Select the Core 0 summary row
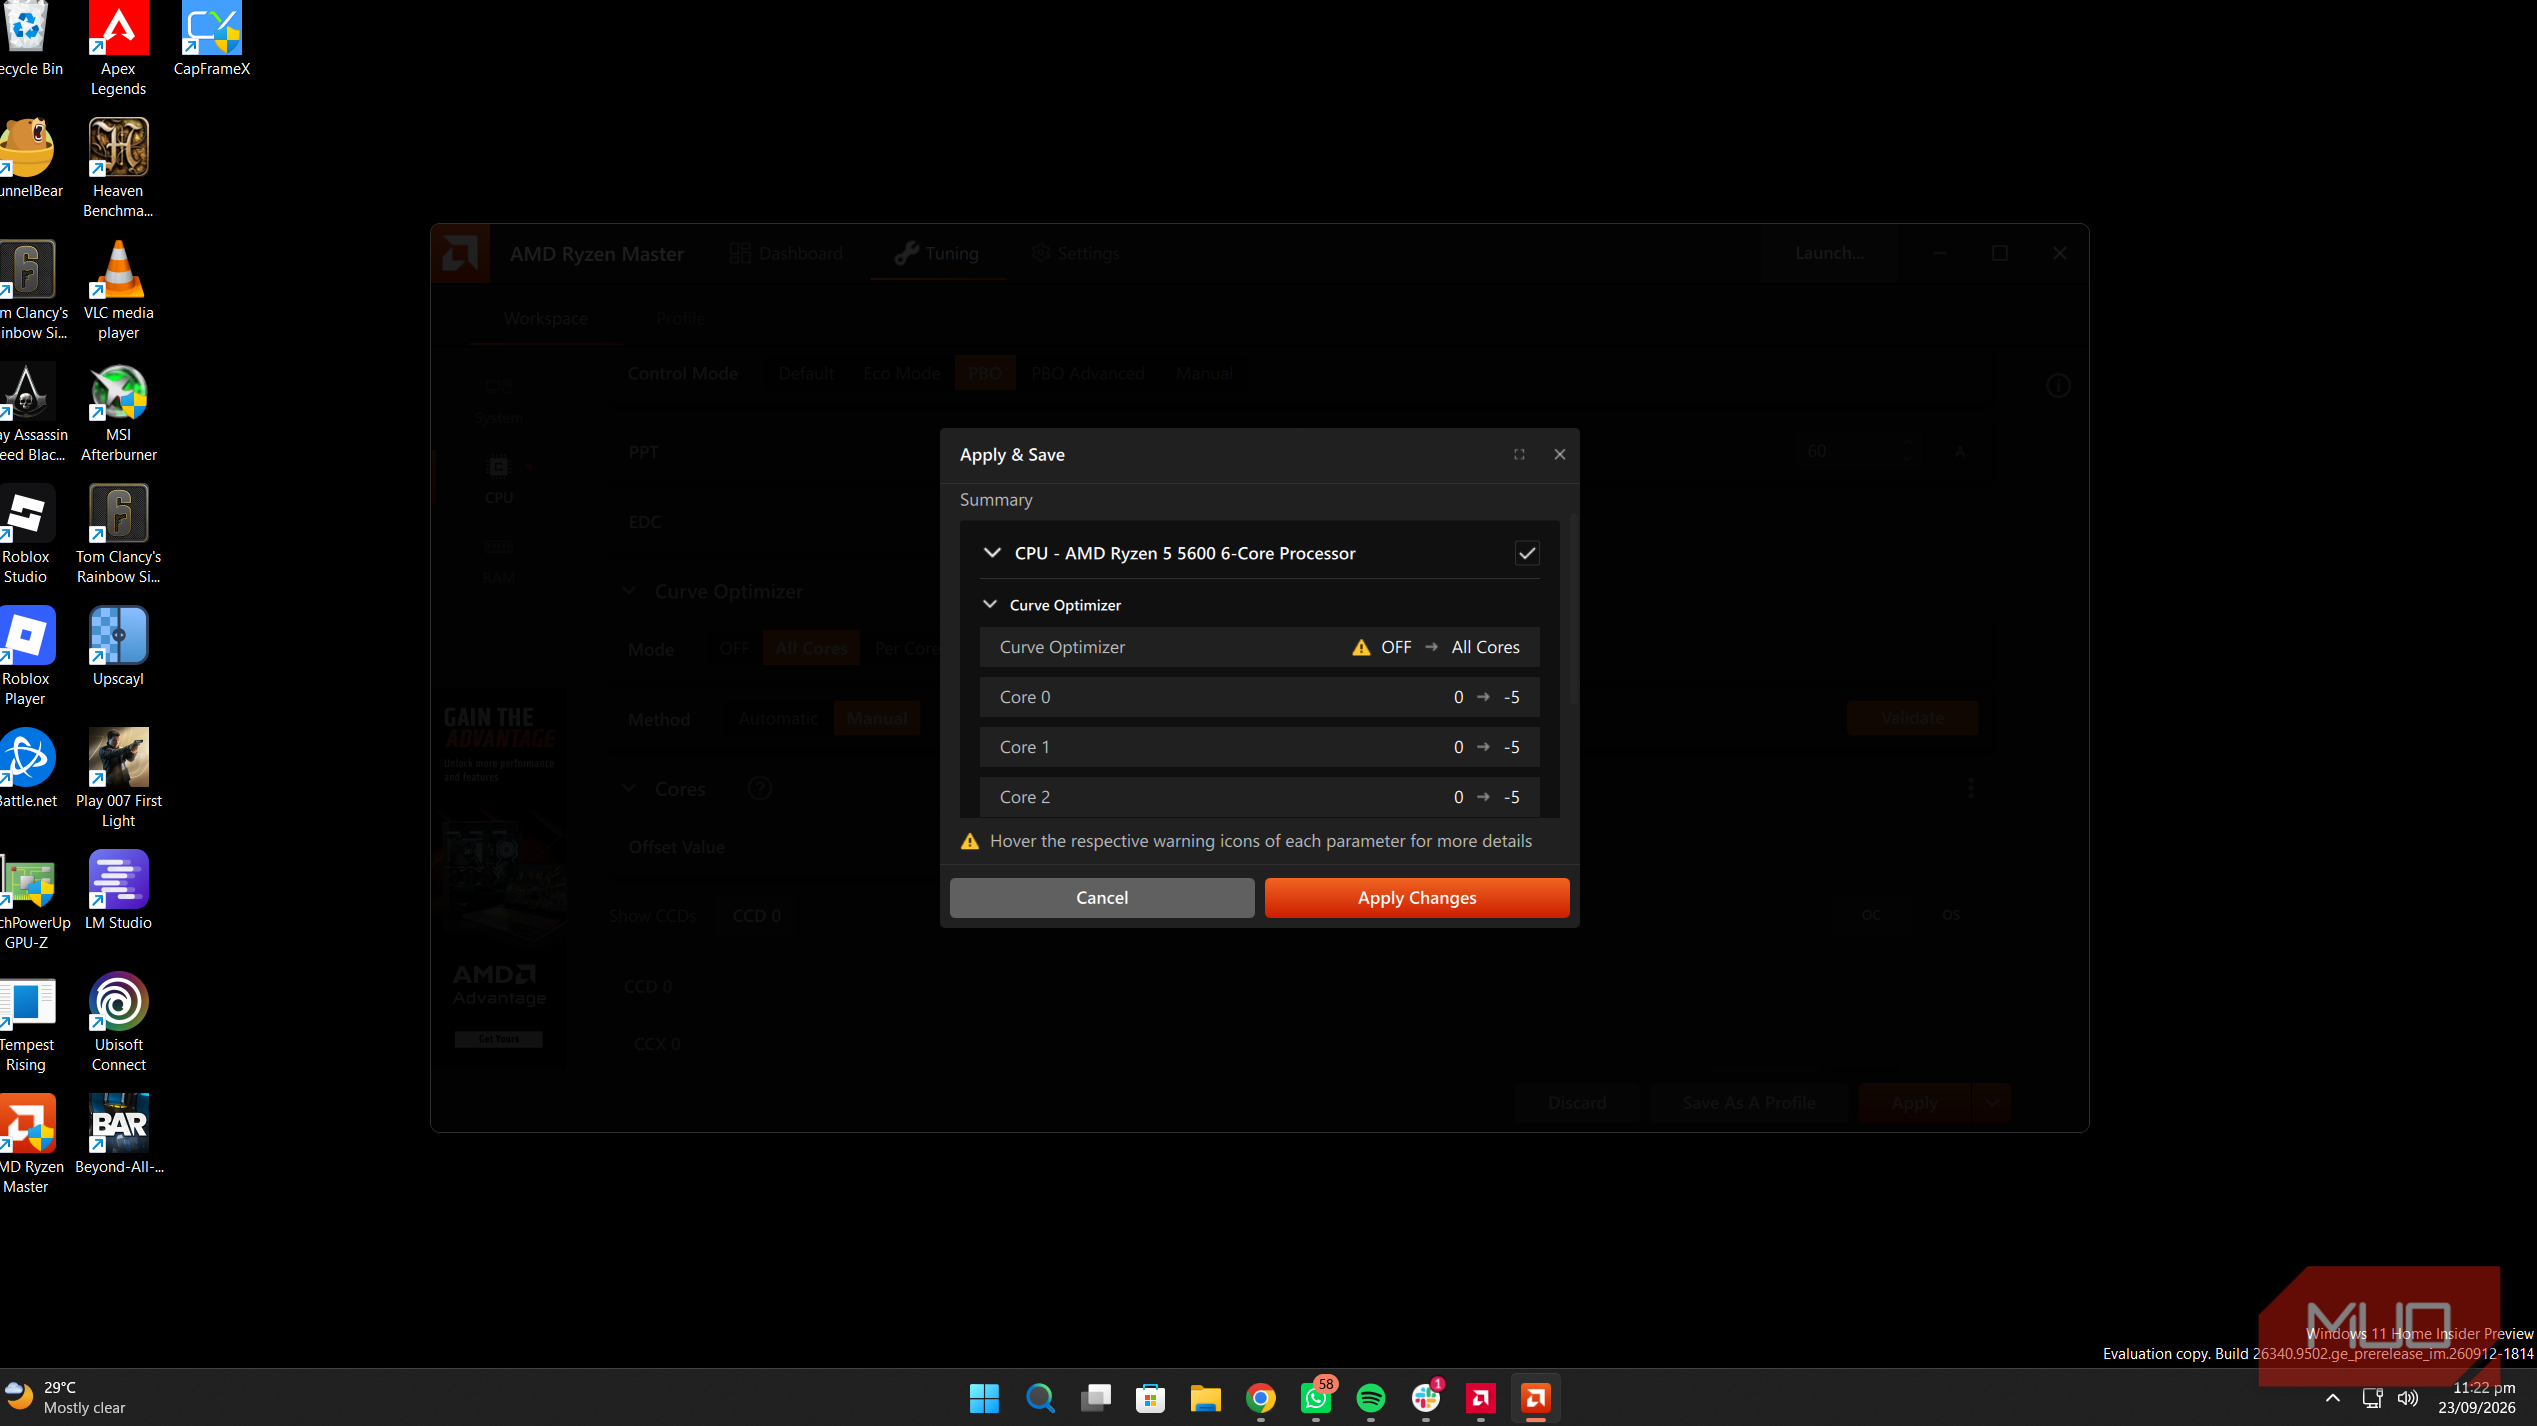The height and width of the screenshot is (1426, 2537). pos(1259,697)
